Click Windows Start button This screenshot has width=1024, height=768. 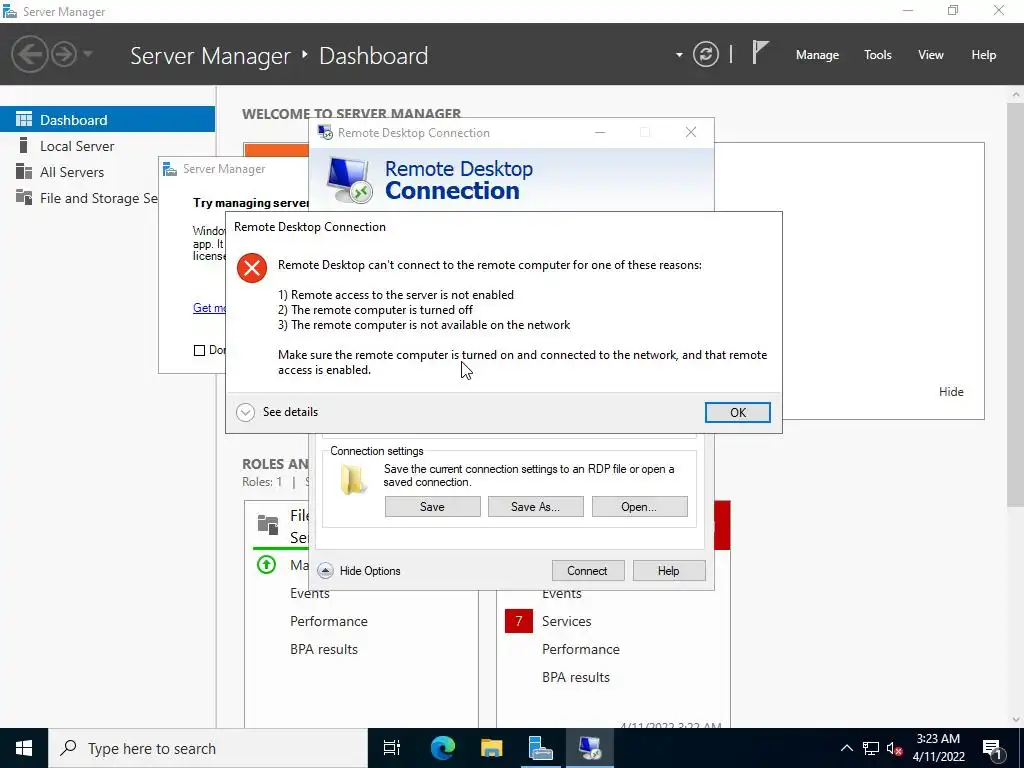[x=24, y=748]
